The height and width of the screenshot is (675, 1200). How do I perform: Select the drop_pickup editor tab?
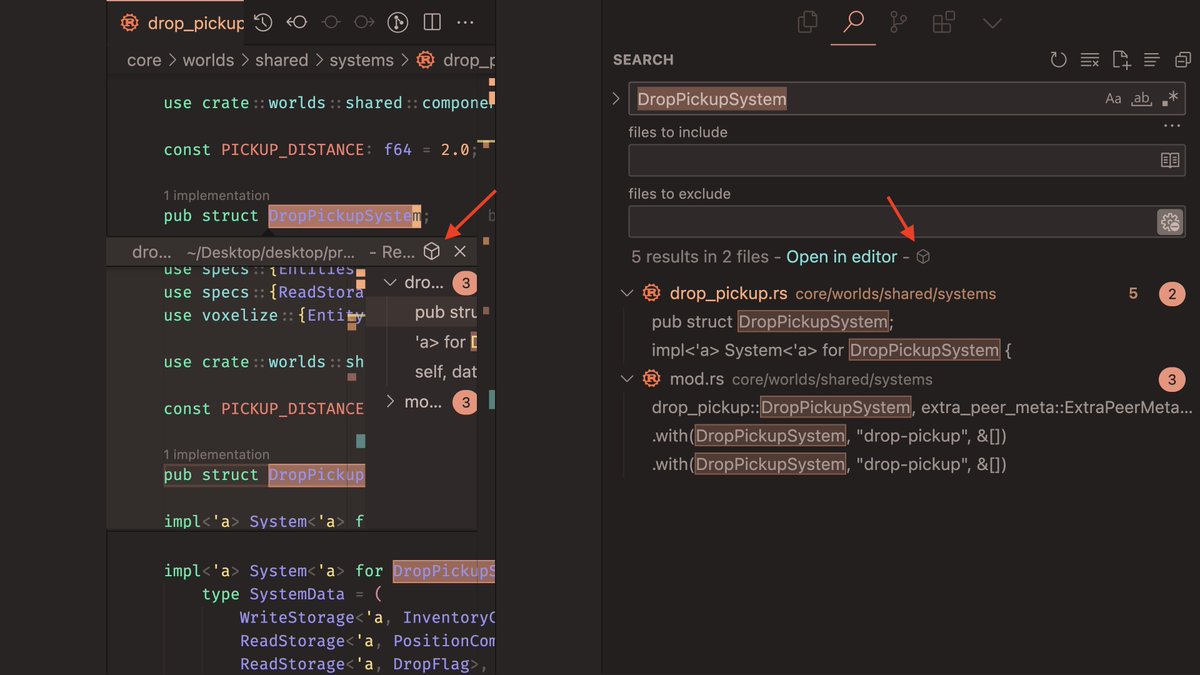[x=182, y=22]
